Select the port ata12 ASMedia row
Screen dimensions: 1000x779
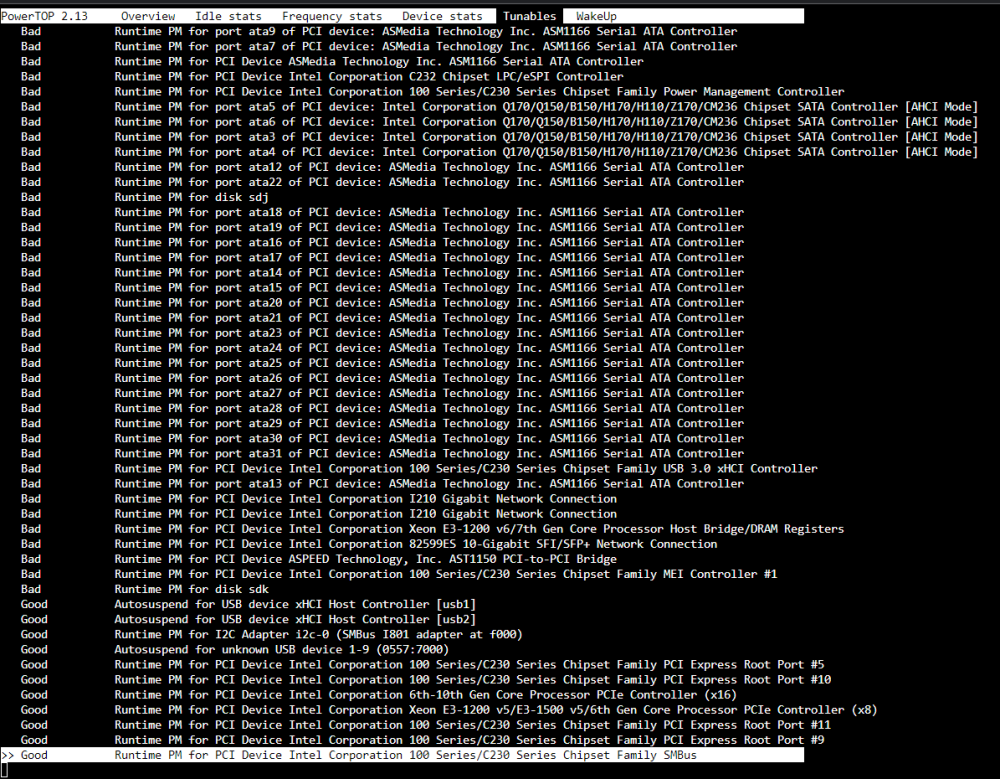coord(382,167)
